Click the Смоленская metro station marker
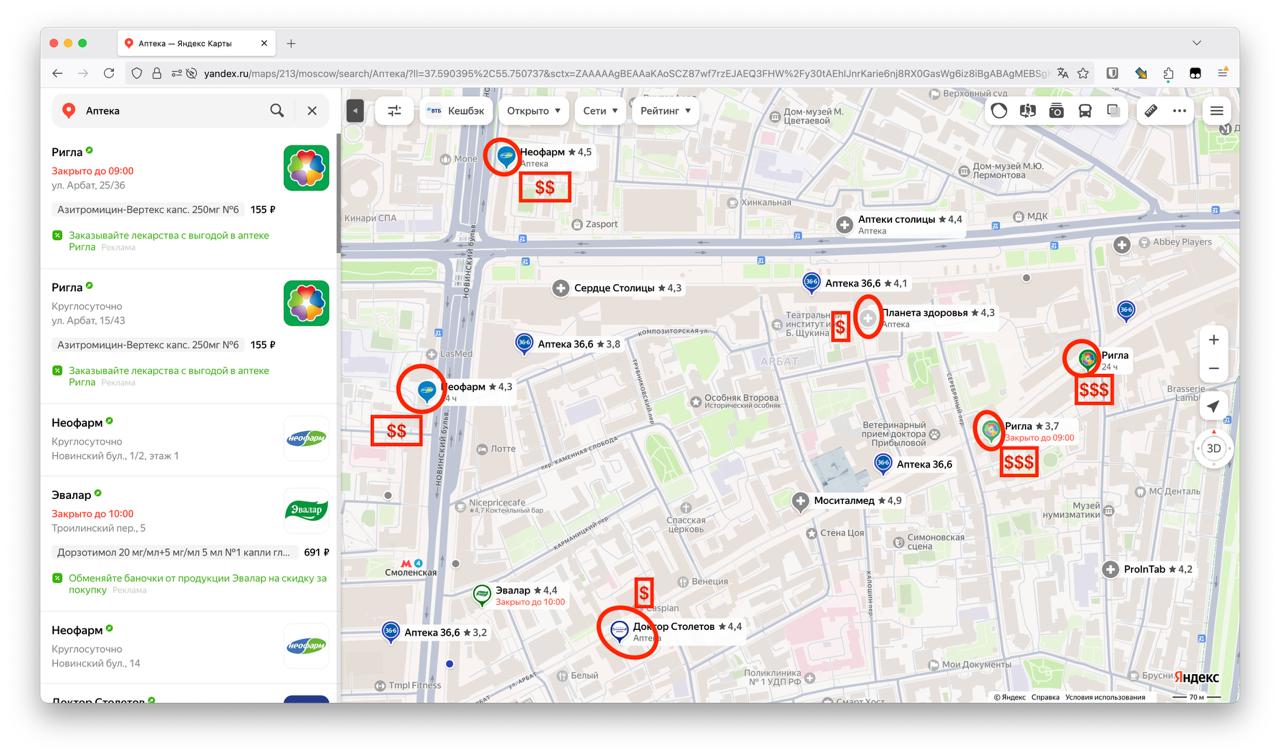 click(x=411, y=567)
